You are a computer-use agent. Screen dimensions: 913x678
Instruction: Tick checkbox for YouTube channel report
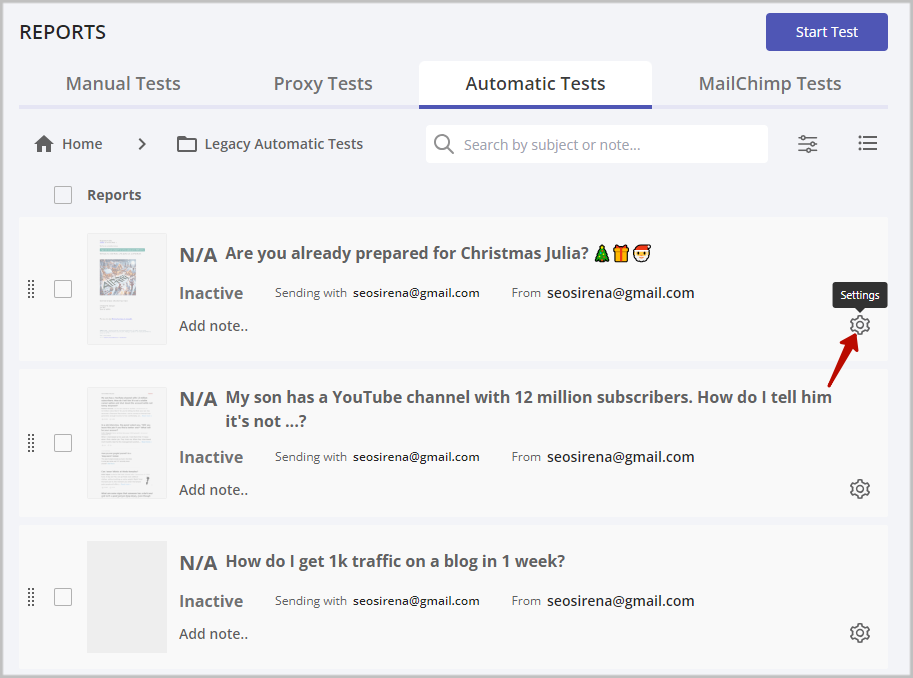pos(63,443)
